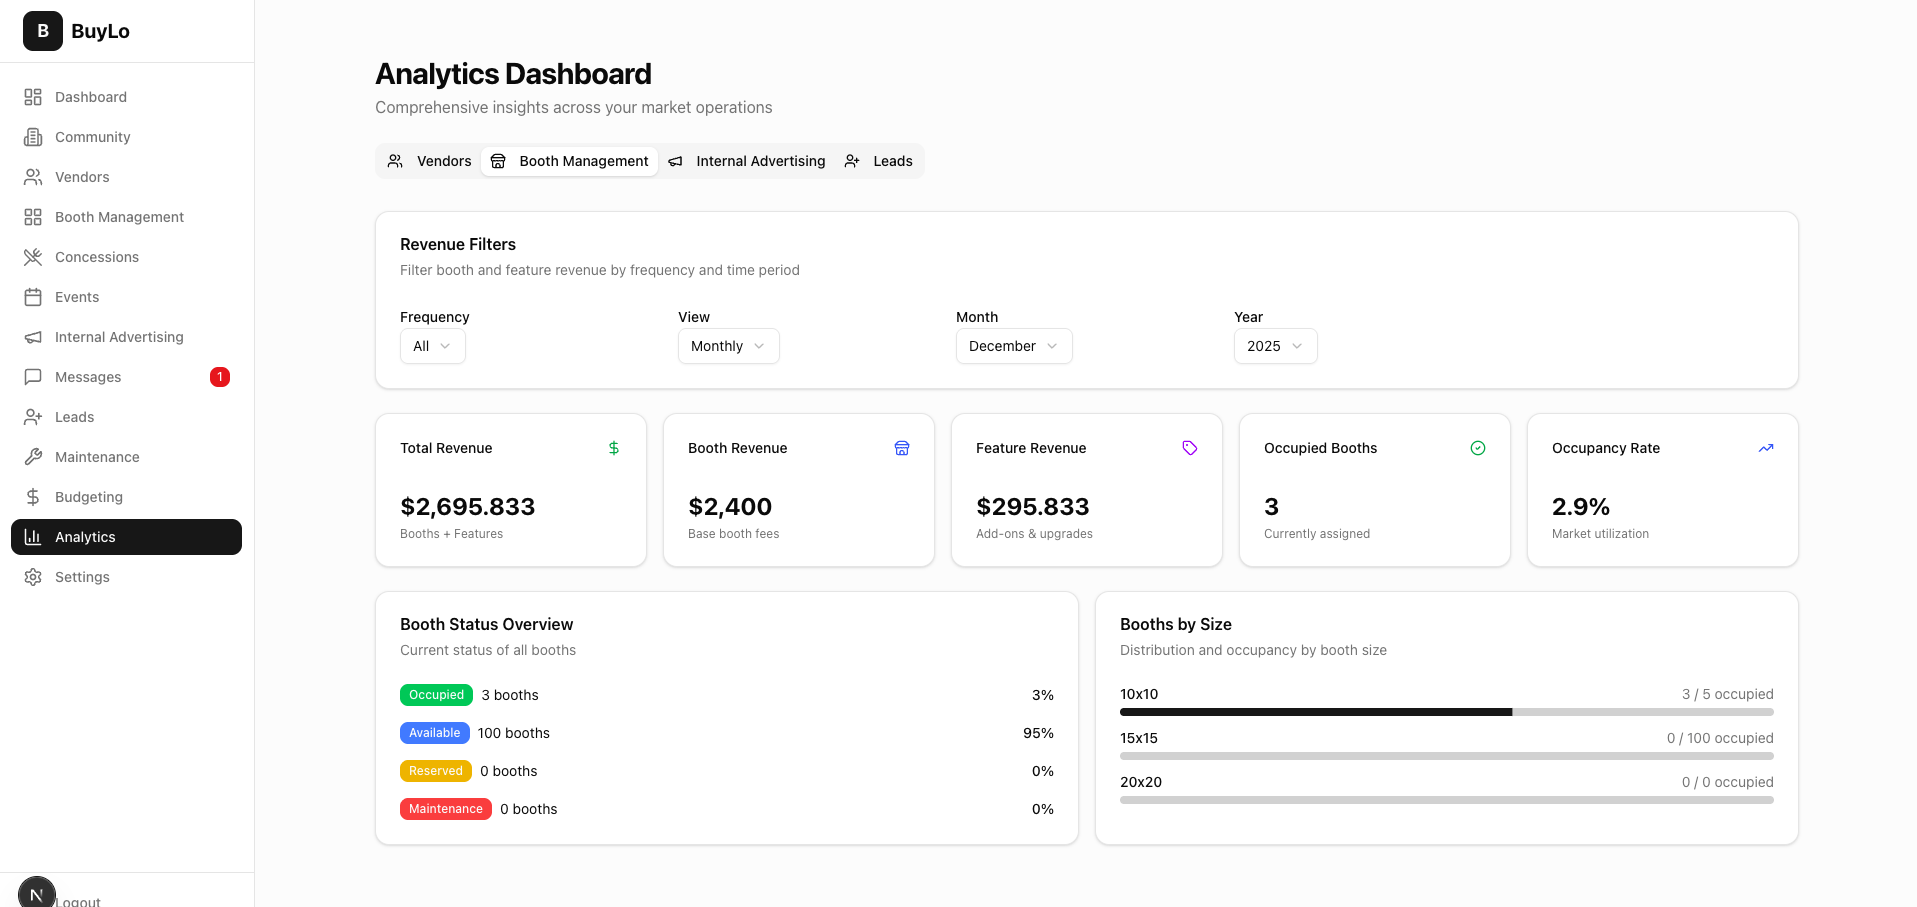1917x907 pixels.
Task: Select the Reserved status badge
Action: coord(436,771)
